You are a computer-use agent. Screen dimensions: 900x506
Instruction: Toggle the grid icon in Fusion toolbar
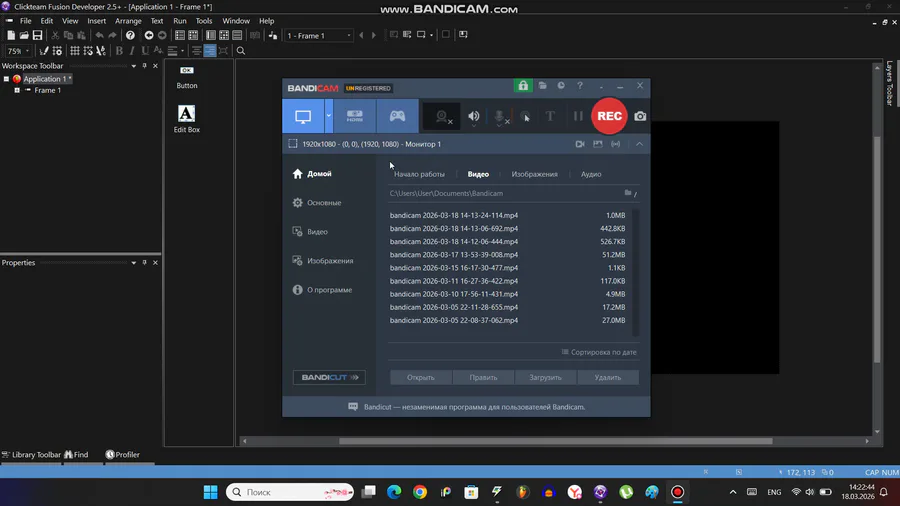75,51
